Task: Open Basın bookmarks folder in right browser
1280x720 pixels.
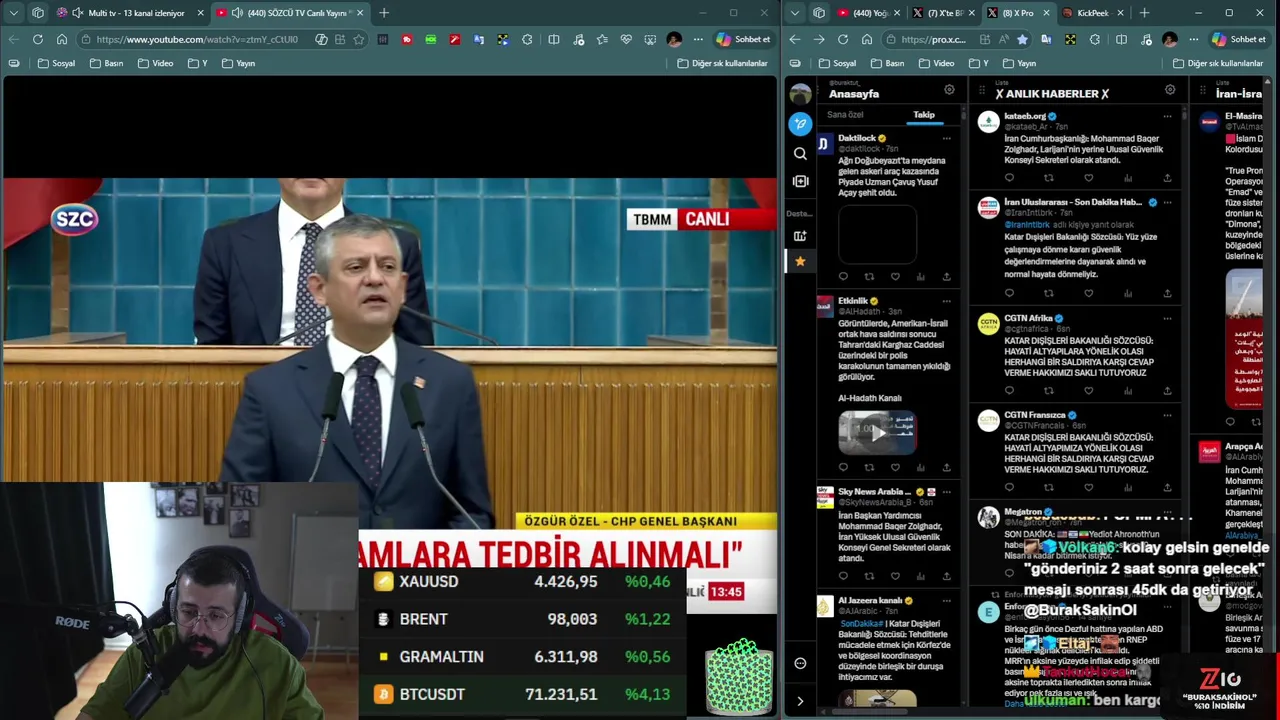Action: (888, 63)
